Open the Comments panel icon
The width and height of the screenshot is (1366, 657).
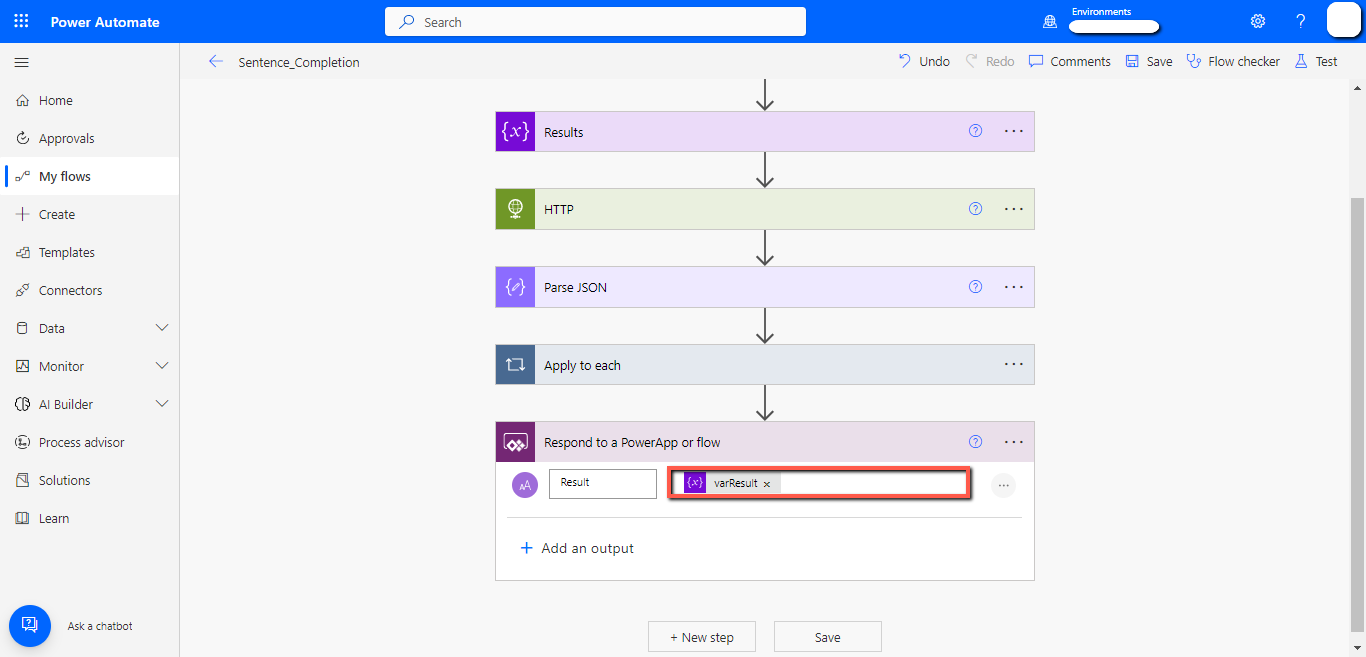[x=1036, y=61]
